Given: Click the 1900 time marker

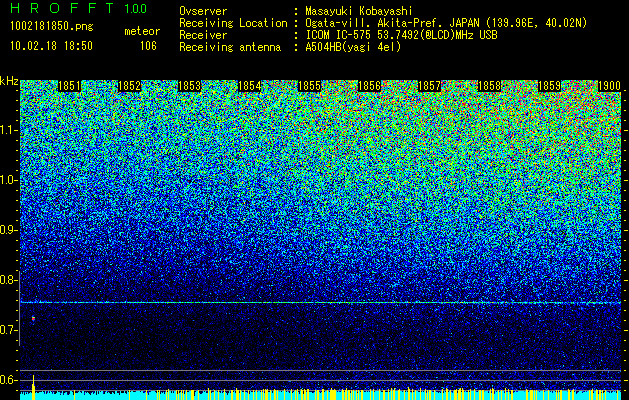Looking at the screenshot, I should tap(609, 86).
